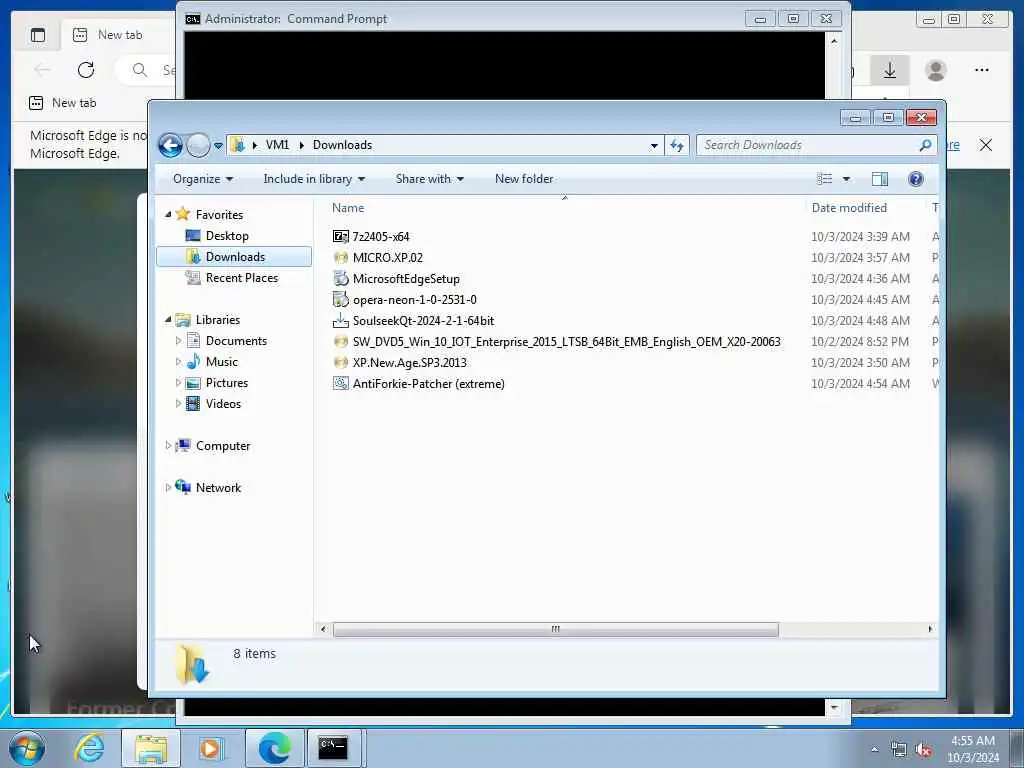The image size is (1024, 768).
Task: Open the Share with menu
Action: (x=429, y=179)
